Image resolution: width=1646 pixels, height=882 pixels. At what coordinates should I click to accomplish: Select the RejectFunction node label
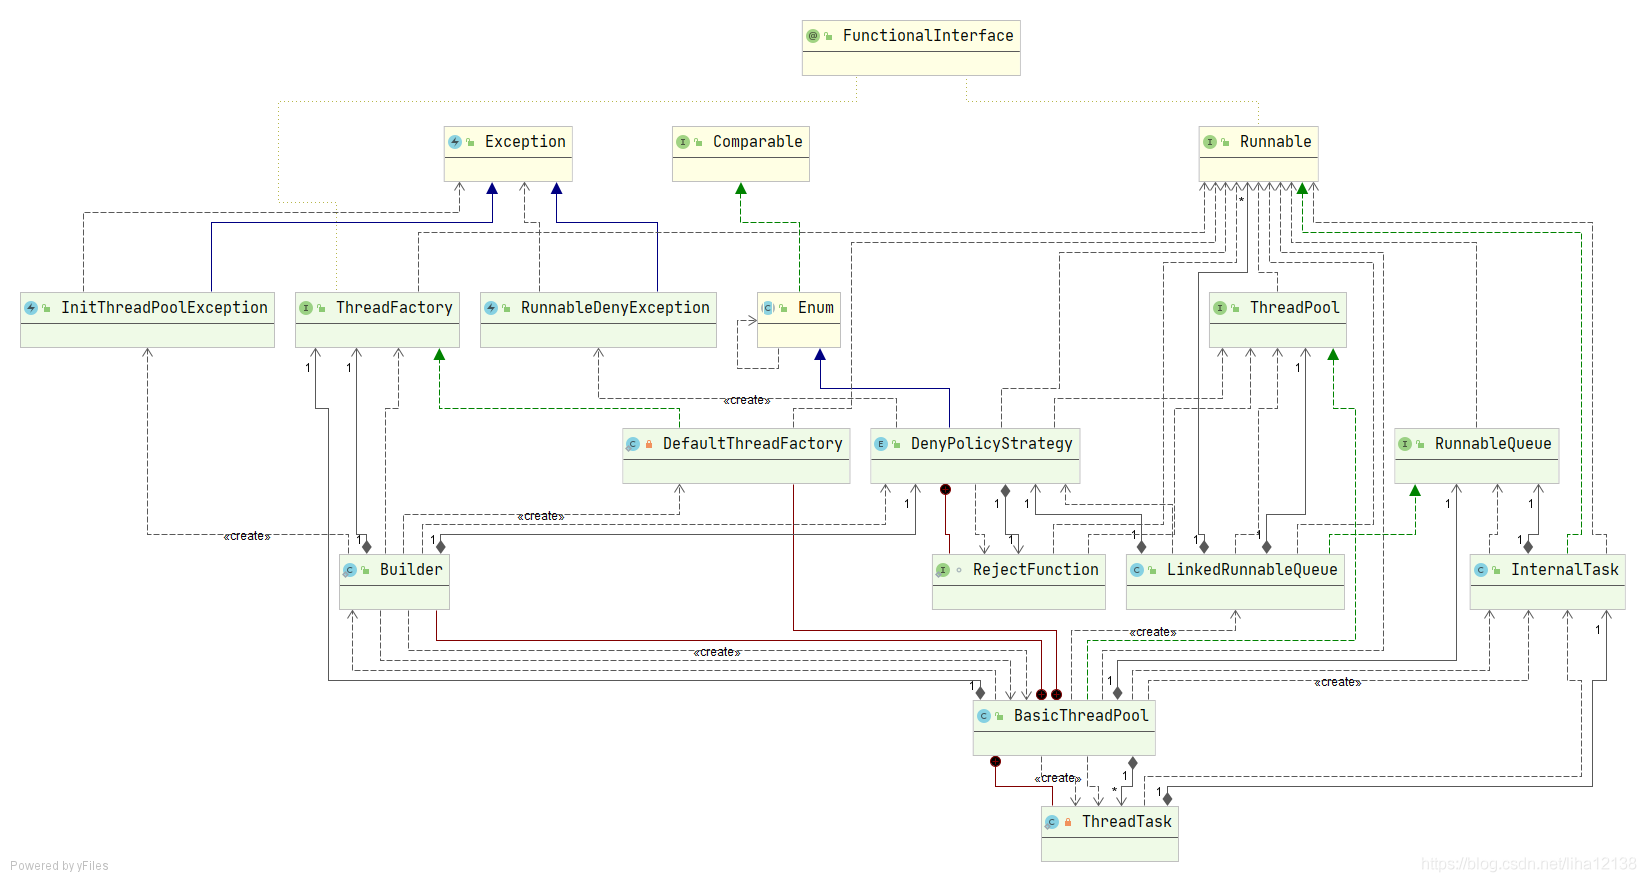click(x=1036, y=570)
